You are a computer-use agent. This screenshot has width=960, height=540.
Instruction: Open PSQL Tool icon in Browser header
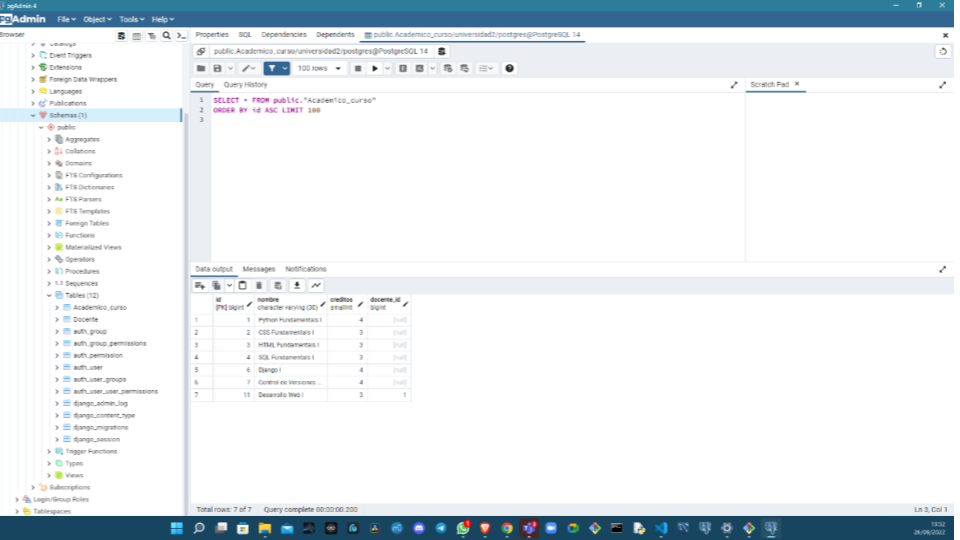point(181,36)
